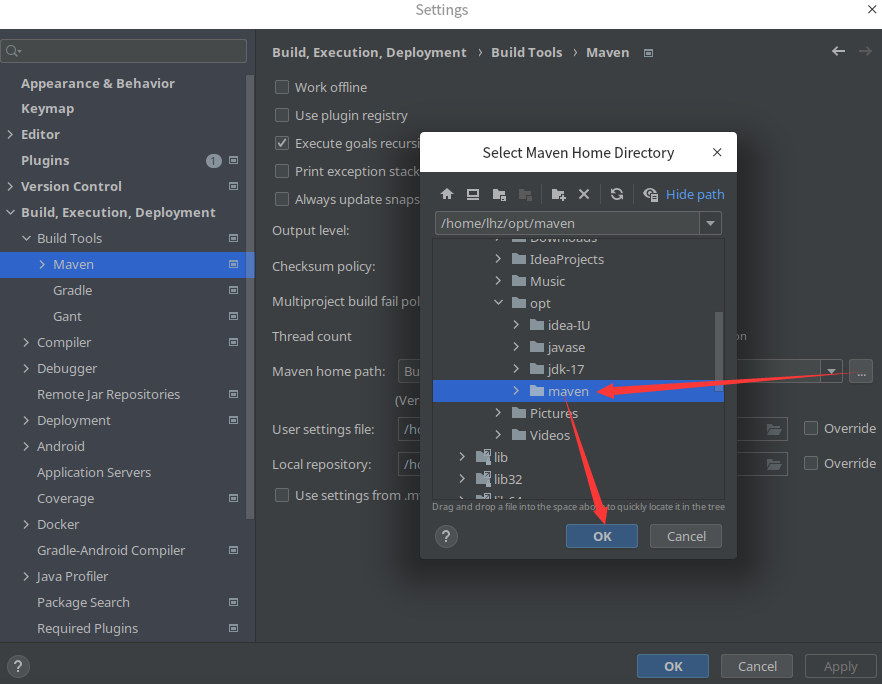Click the Hide path link
The height and width of the screenshot is (684, 882).
click(695, 195)
